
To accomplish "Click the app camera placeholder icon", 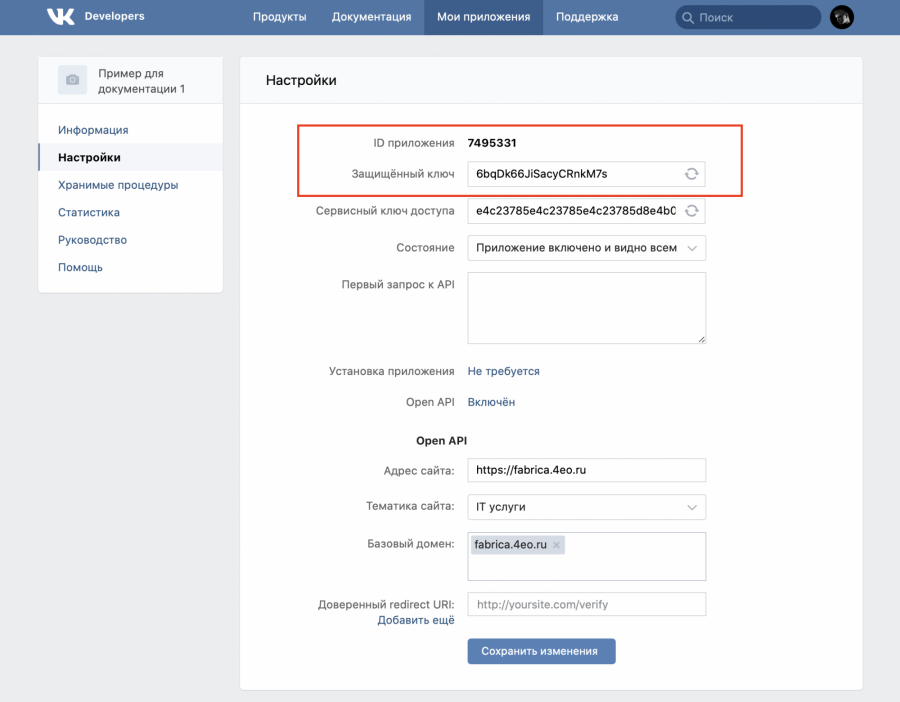I will coord(72,80).
